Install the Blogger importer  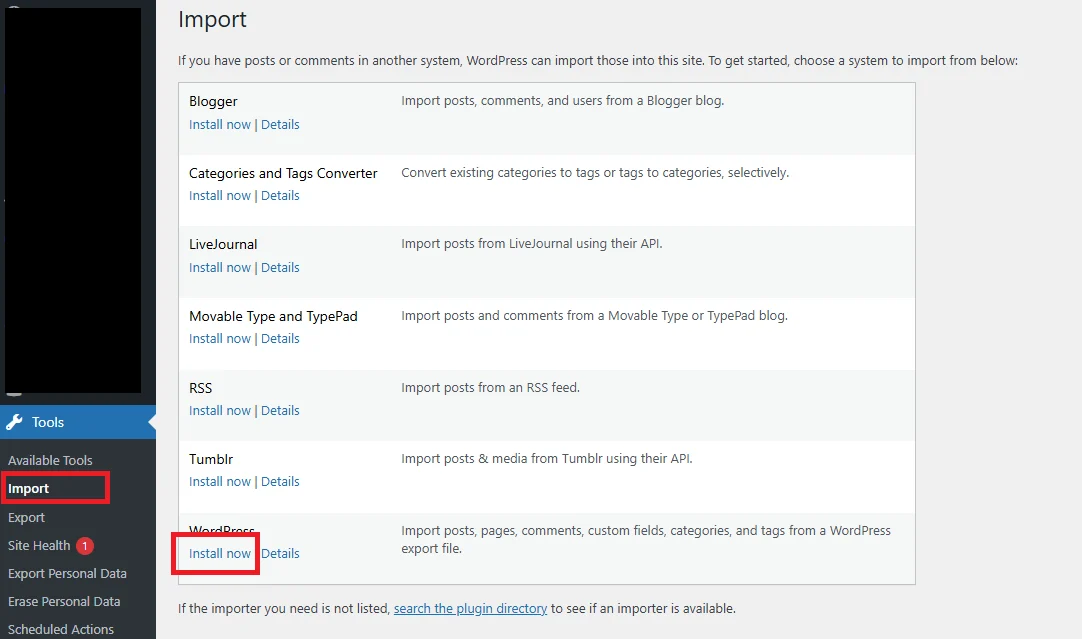coord(219,124)
